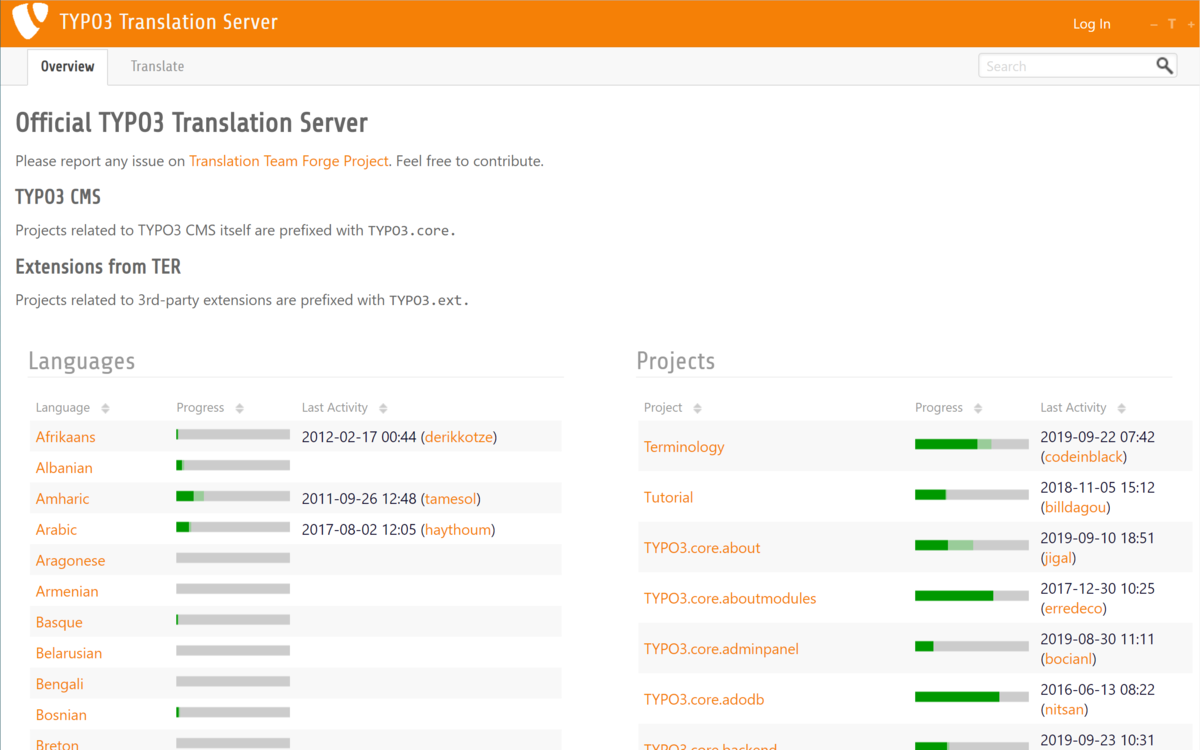Open user derikkotze's profile
This screenshot has height=750, width=1200.
pyautogui.click(x=459, y=437)
